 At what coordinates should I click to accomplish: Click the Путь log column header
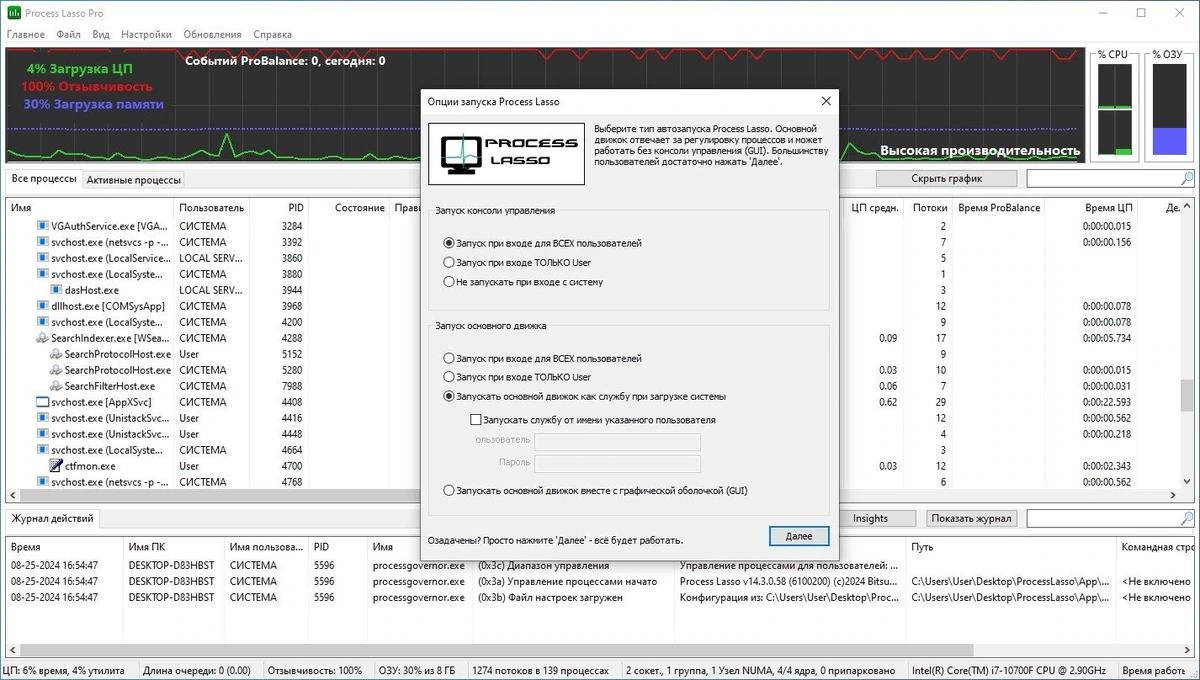pyautogui.click(x=922, y=547)
